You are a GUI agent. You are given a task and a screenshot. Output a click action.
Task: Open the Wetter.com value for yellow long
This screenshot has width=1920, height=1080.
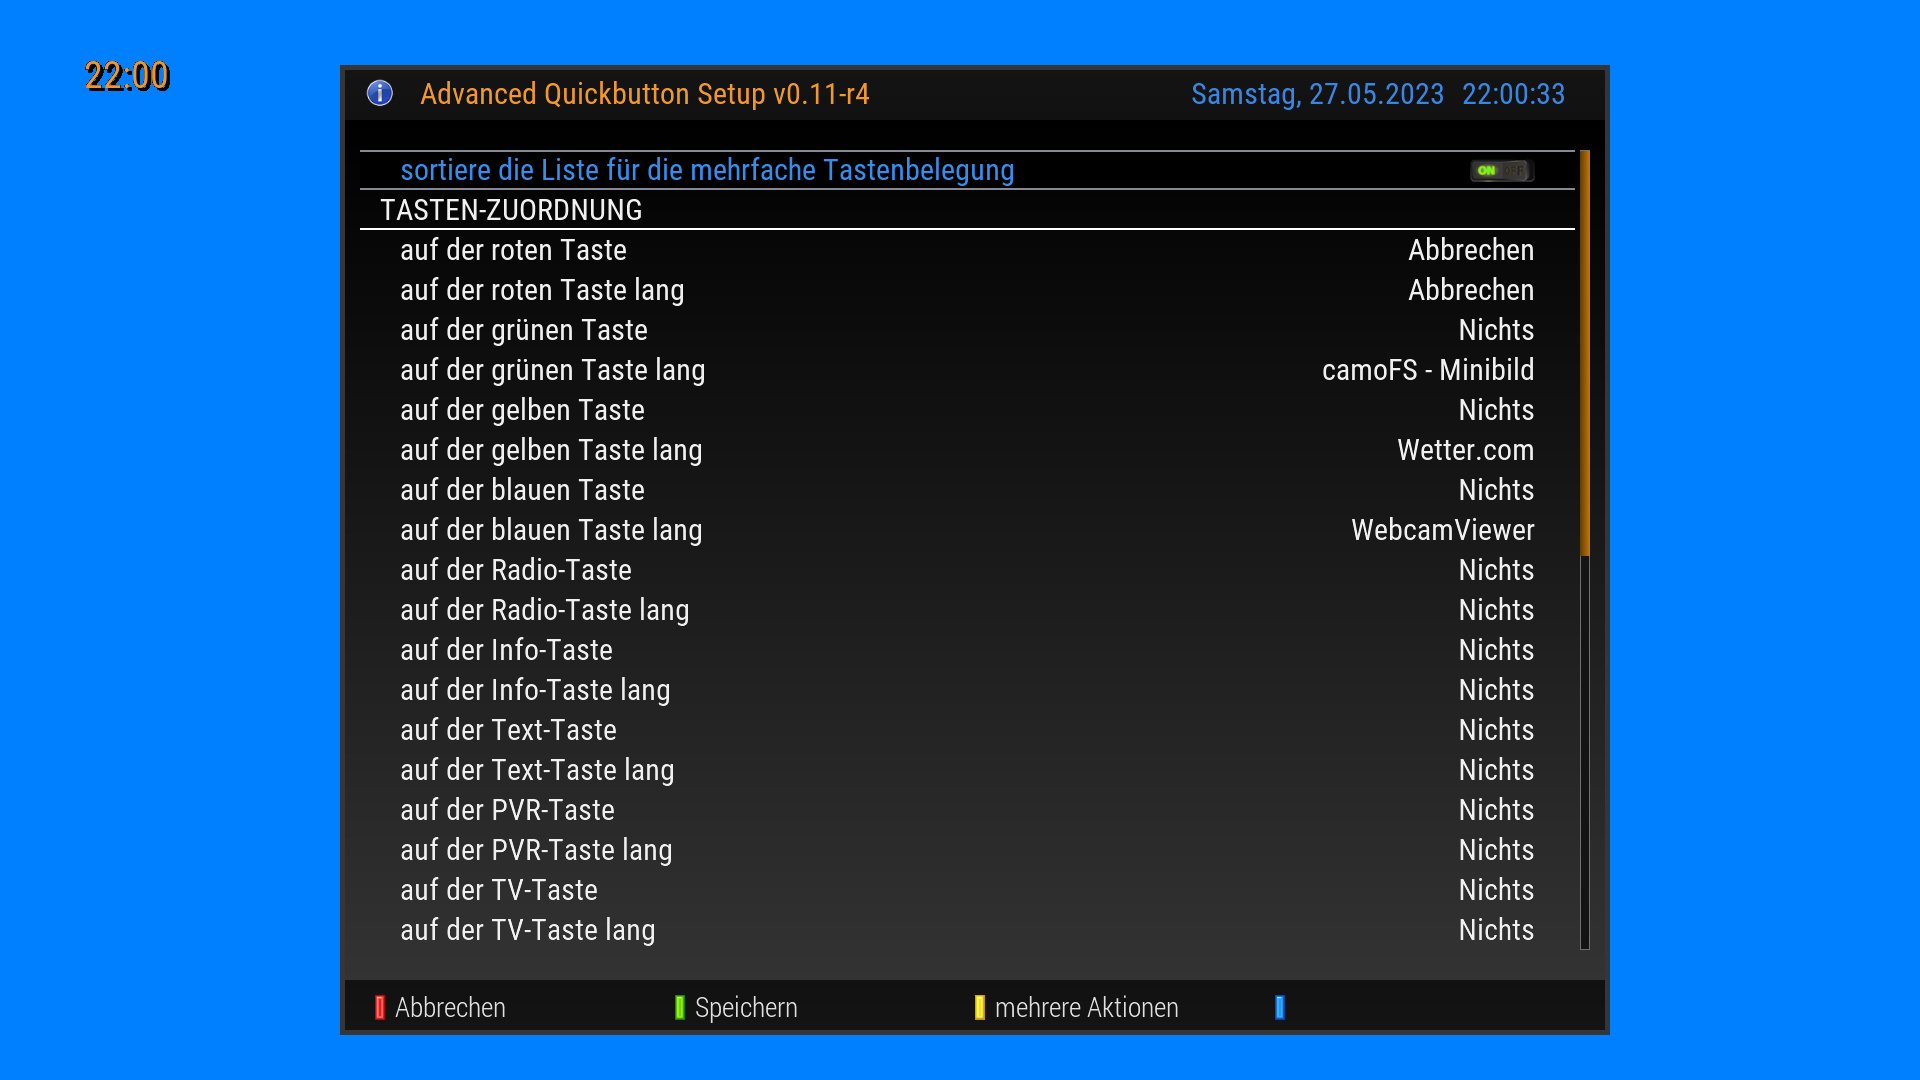tap(1465, 450)
